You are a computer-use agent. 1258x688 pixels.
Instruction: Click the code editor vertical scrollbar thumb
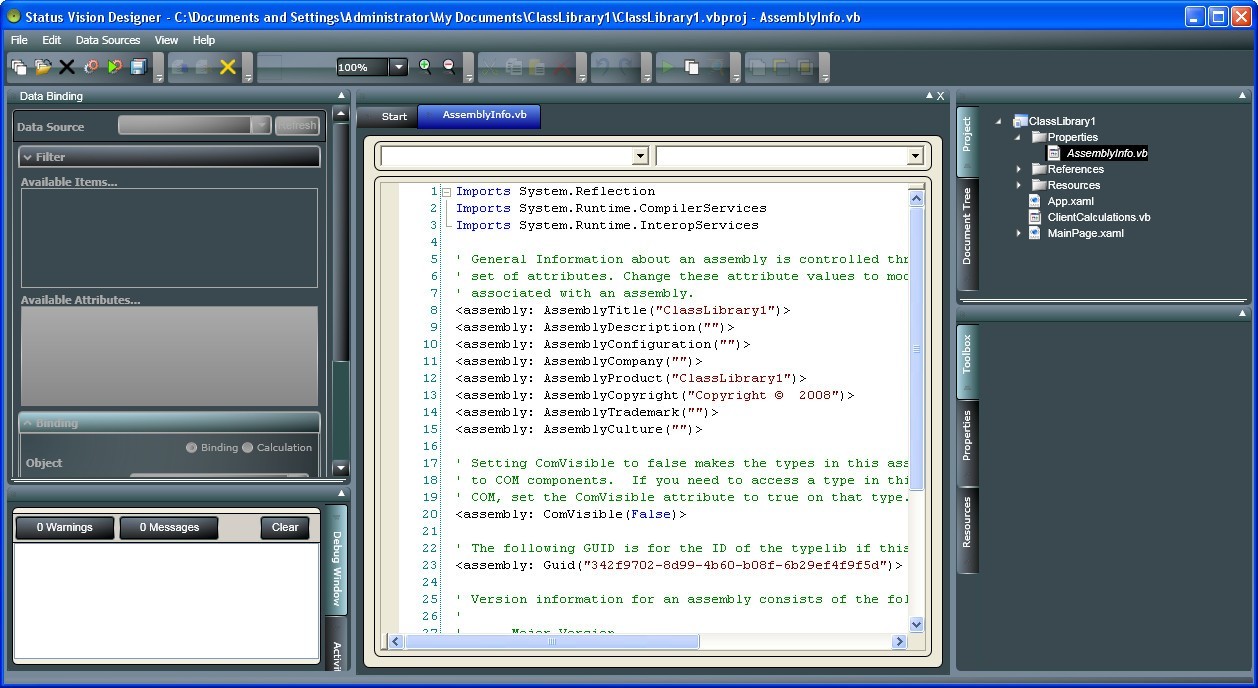tap(916, 349)
